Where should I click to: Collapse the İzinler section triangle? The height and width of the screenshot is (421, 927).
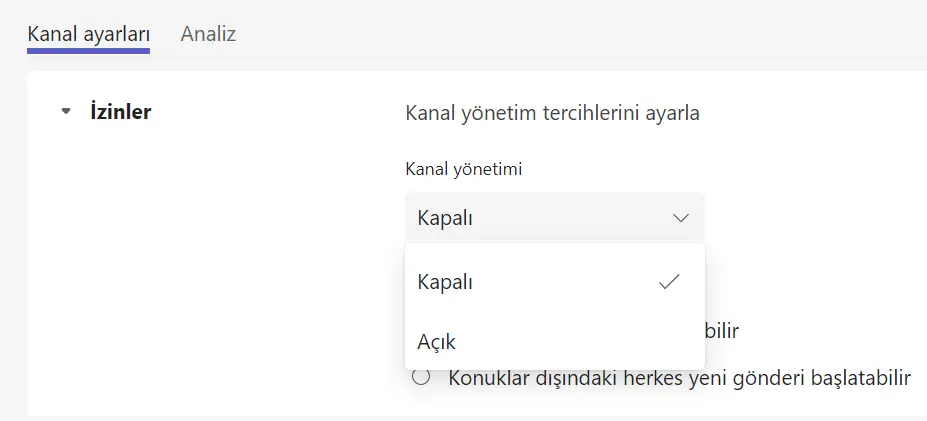coord(66,112)
